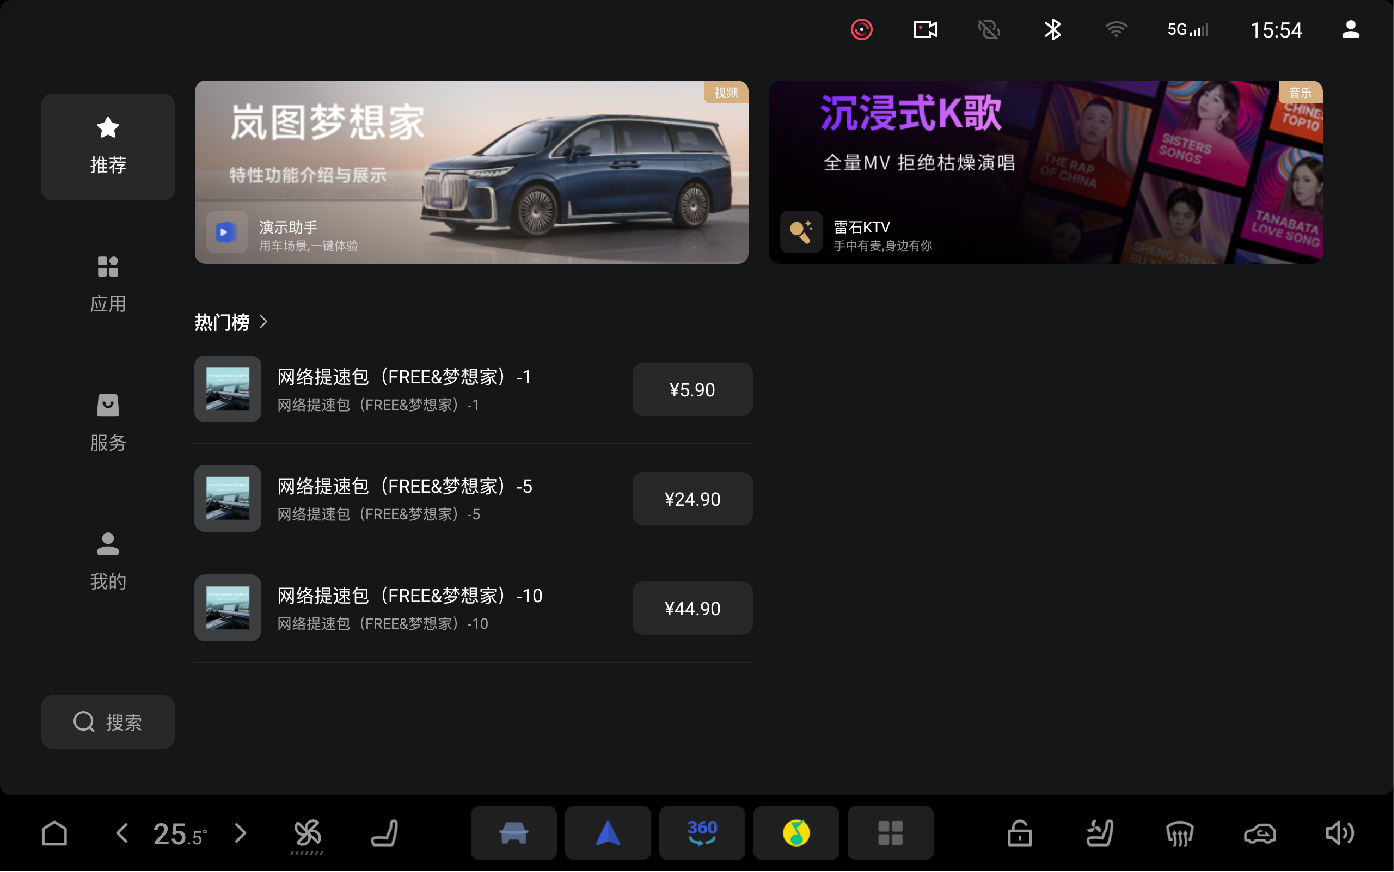Image resolution: width=1394 pixels, height=872 pixels.
Task: Expand the 热门榜 list chevron
Action: point(263,322)
